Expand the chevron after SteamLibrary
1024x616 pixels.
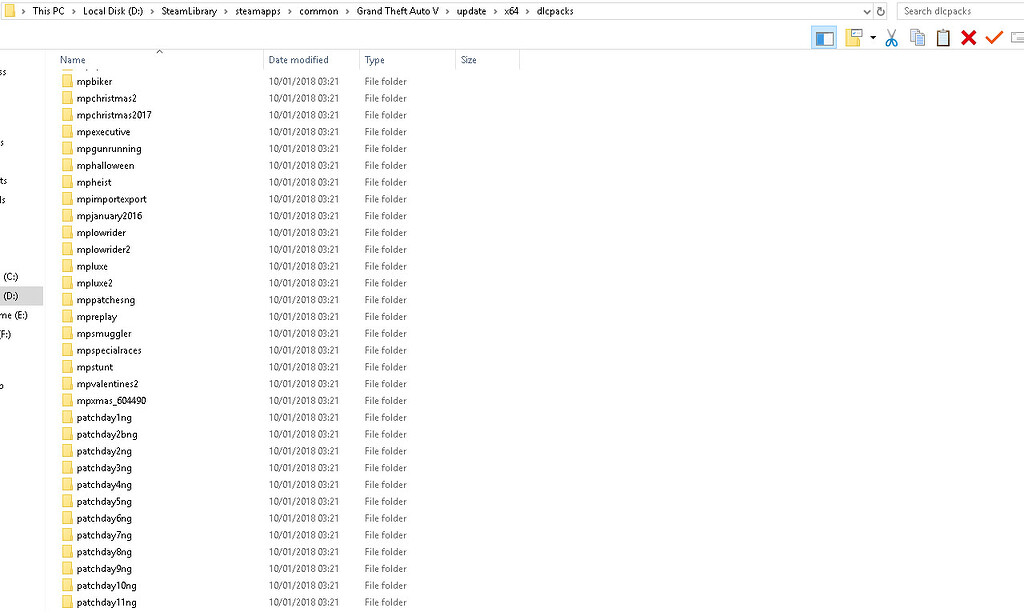tap(226, 11)
